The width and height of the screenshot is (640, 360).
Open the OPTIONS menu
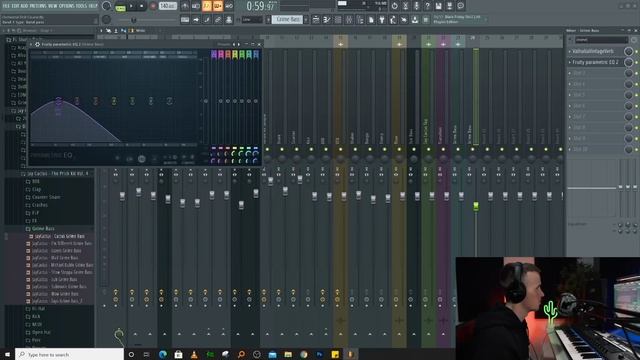(x=67, y=6)
